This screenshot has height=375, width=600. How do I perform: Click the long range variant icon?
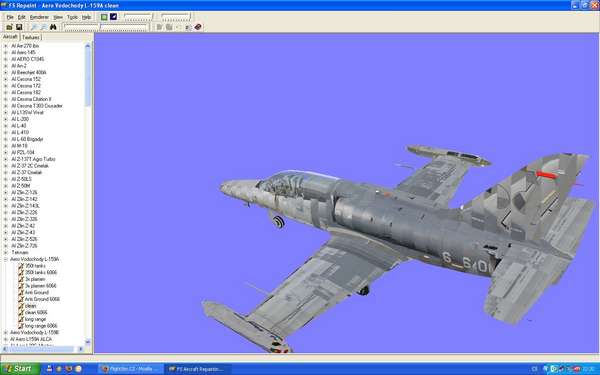point(21,319)
